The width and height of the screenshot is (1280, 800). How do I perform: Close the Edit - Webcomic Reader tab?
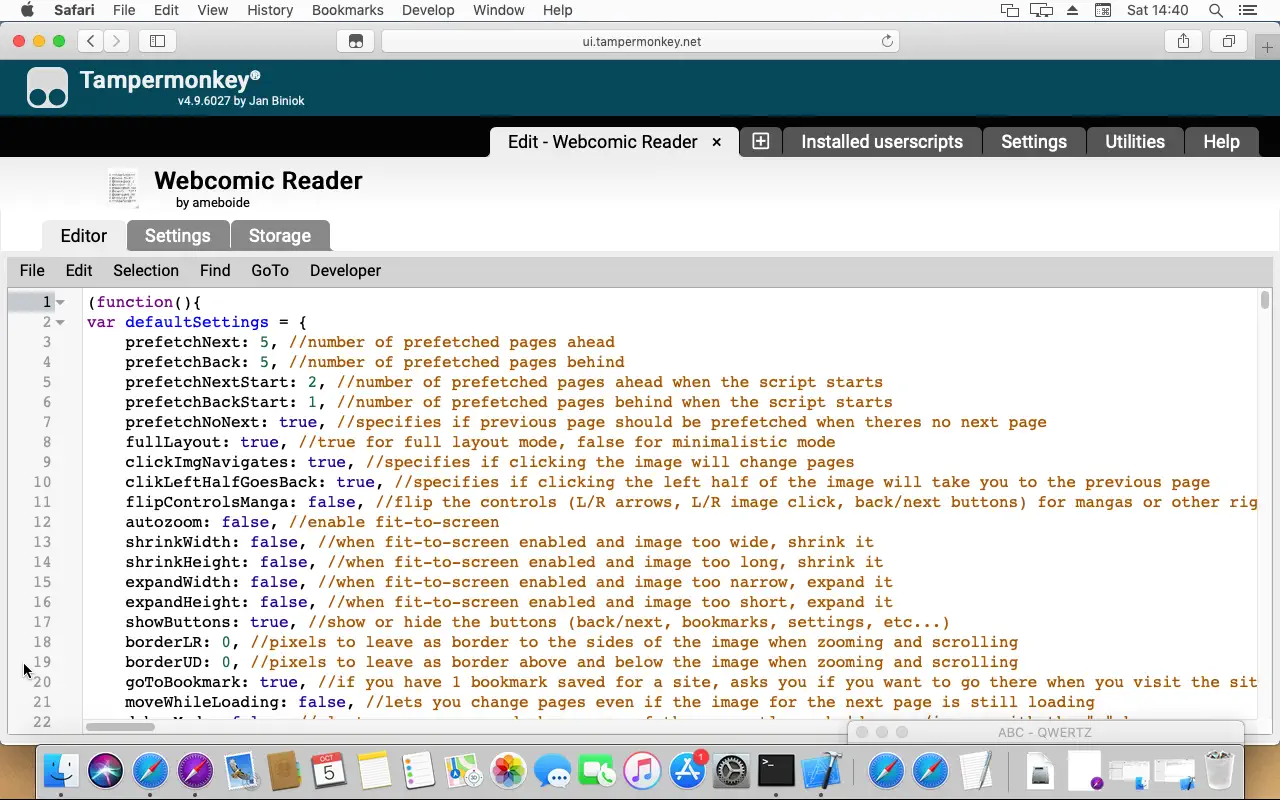(716, 142)
